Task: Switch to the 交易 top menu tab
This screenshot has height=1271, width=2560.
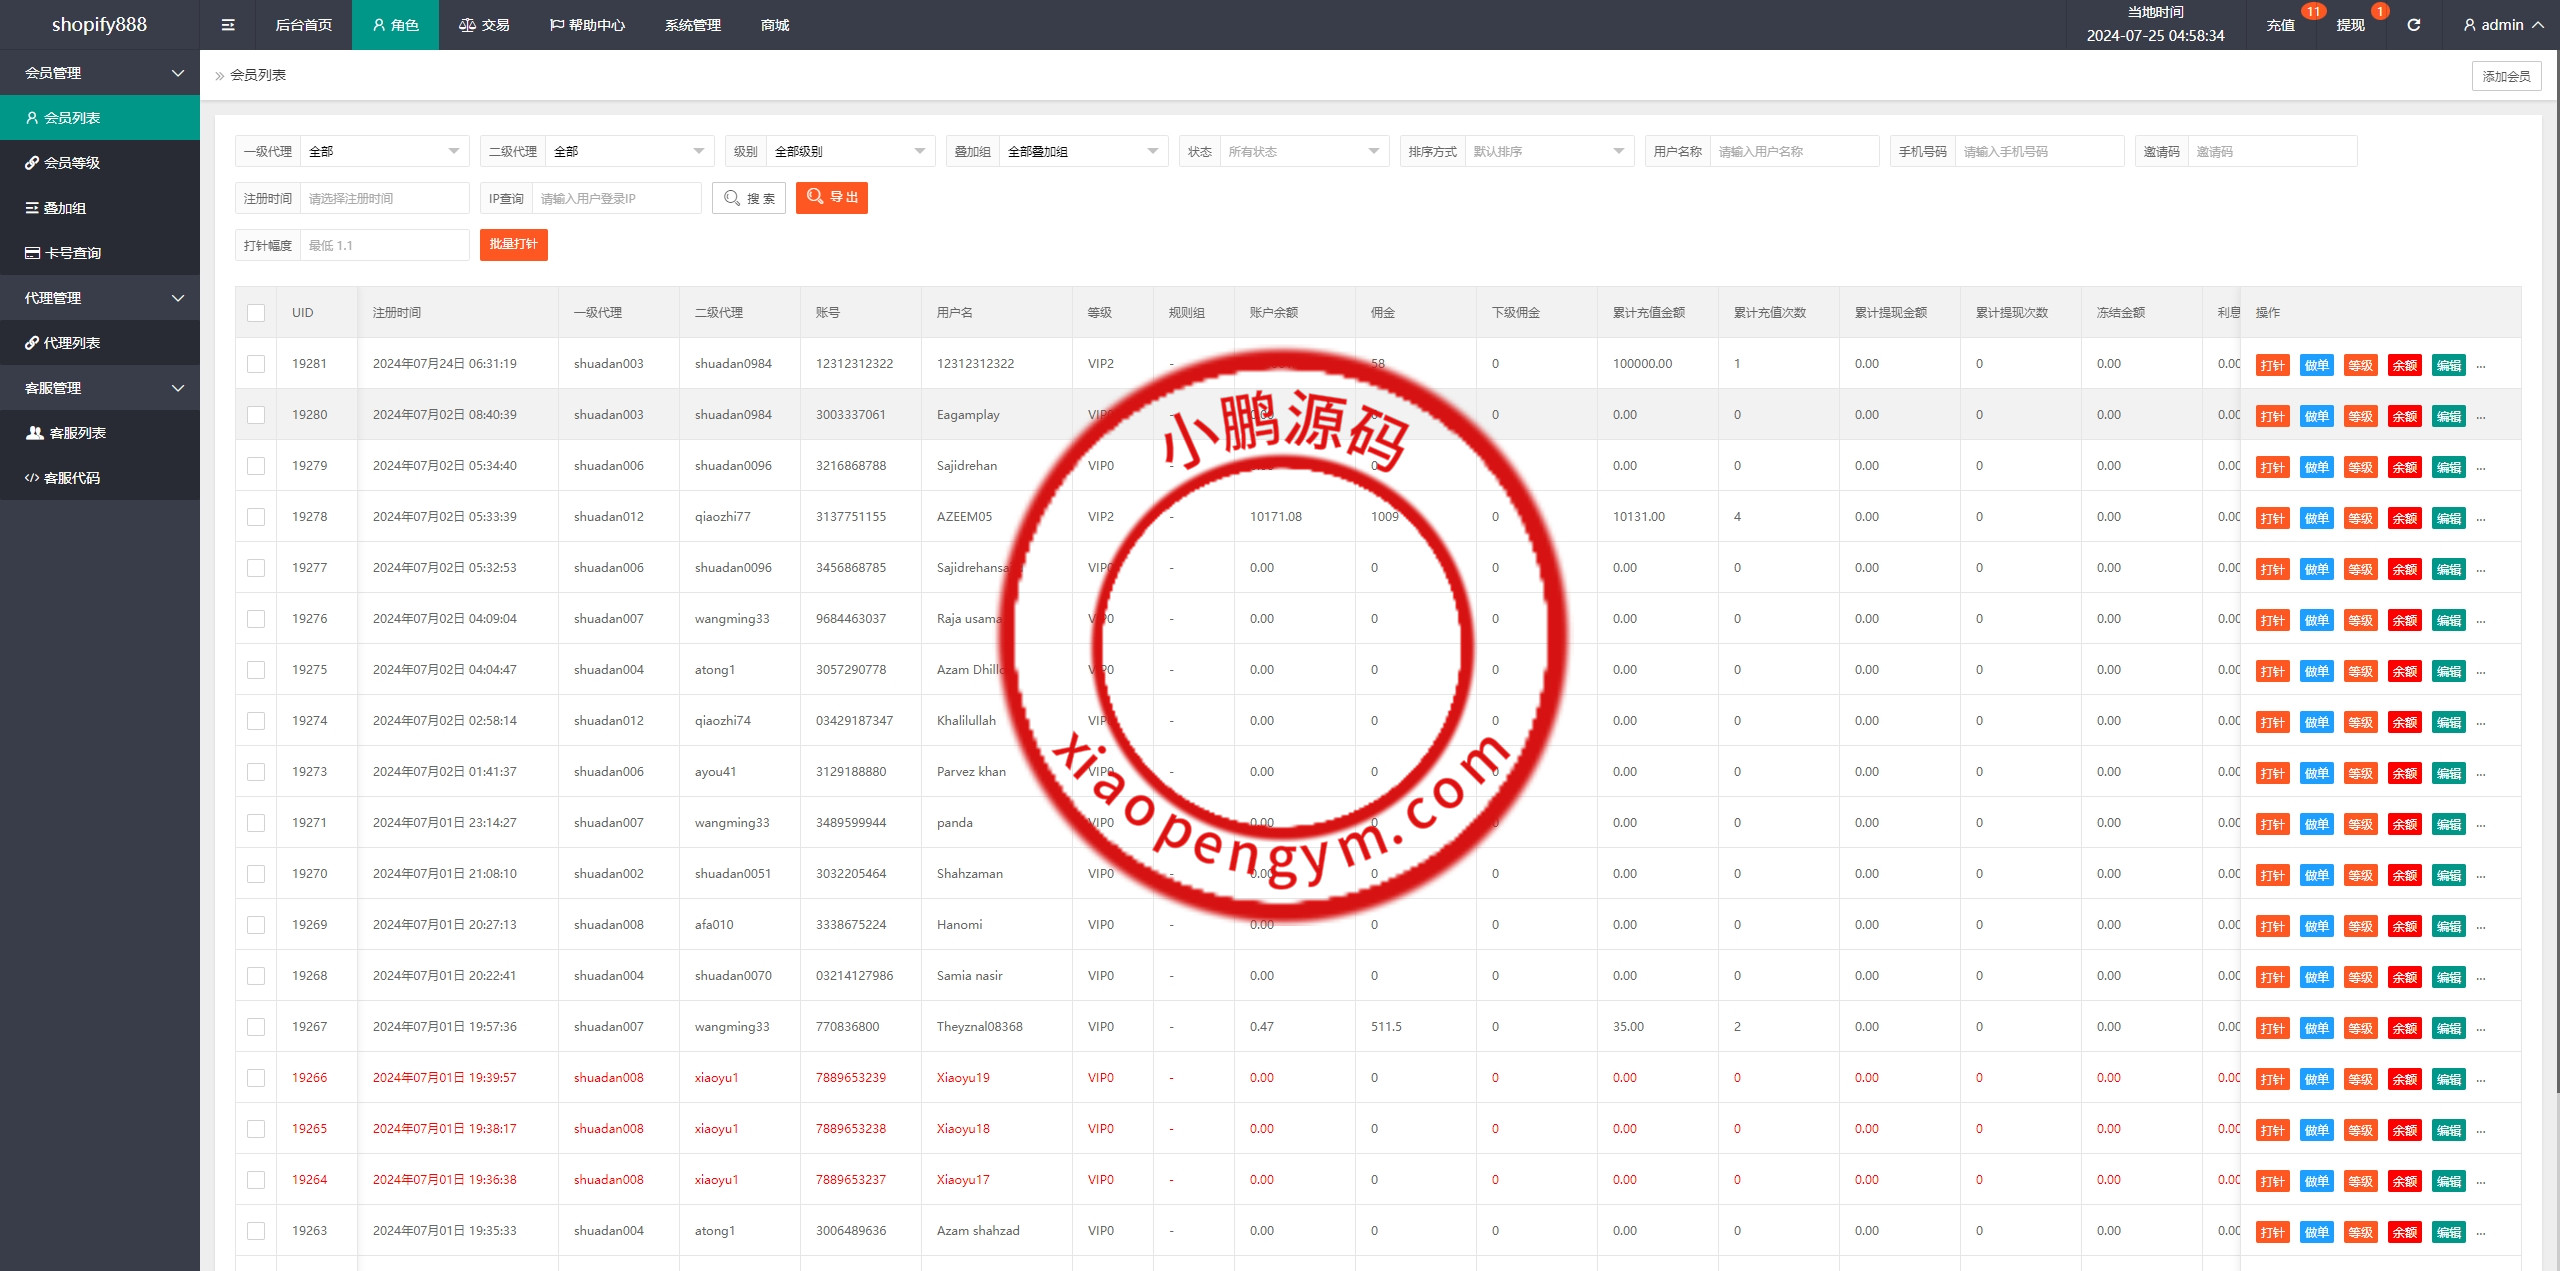Action: pos(484,25)
